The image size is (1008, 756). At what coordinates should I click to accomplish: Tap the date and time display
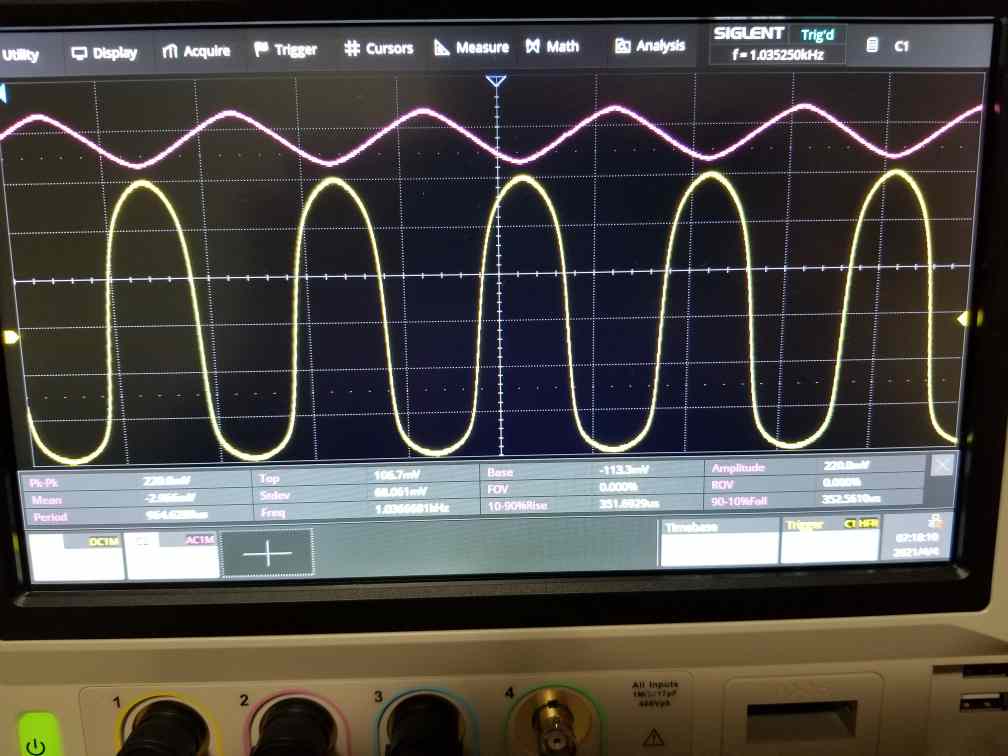pos(923,543)
